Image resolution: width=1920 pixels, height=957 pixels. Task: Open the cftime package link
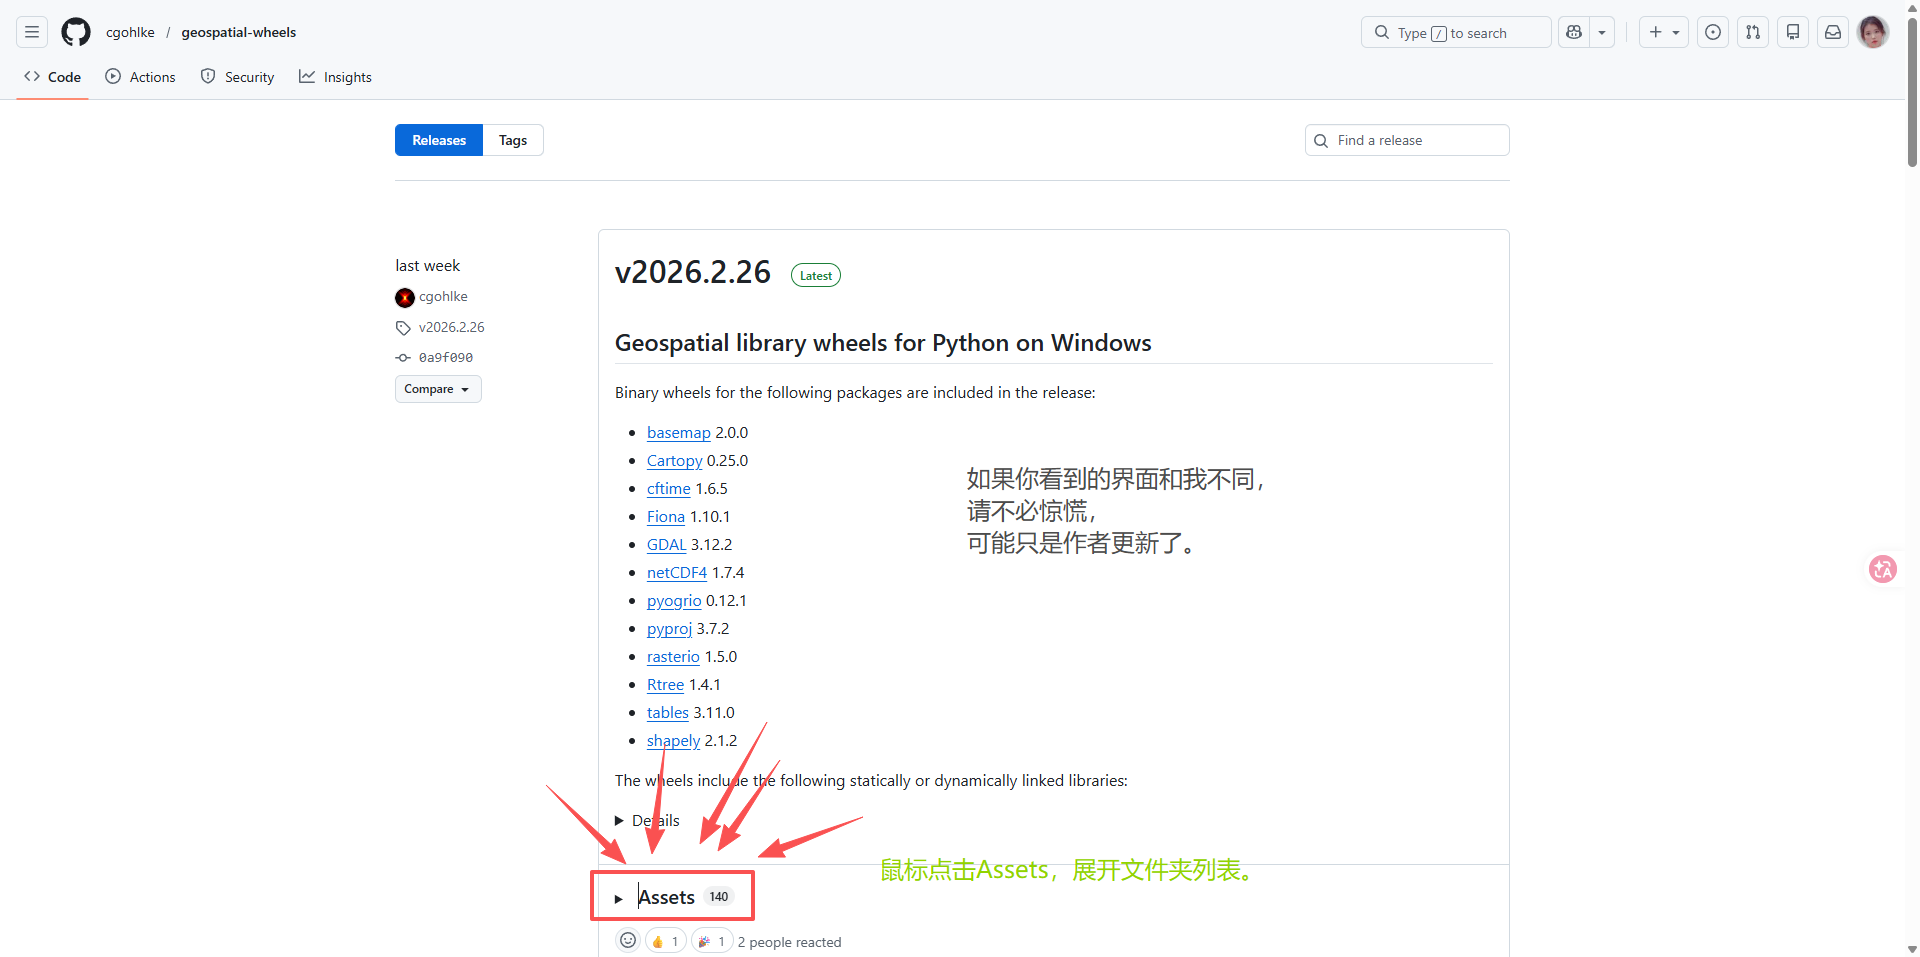(x=669, y=489)
